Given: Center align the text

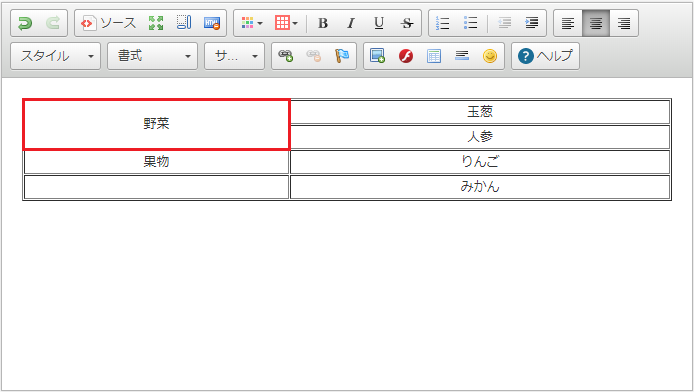Looking at the screenshot, I should click(x=596, y=23).
